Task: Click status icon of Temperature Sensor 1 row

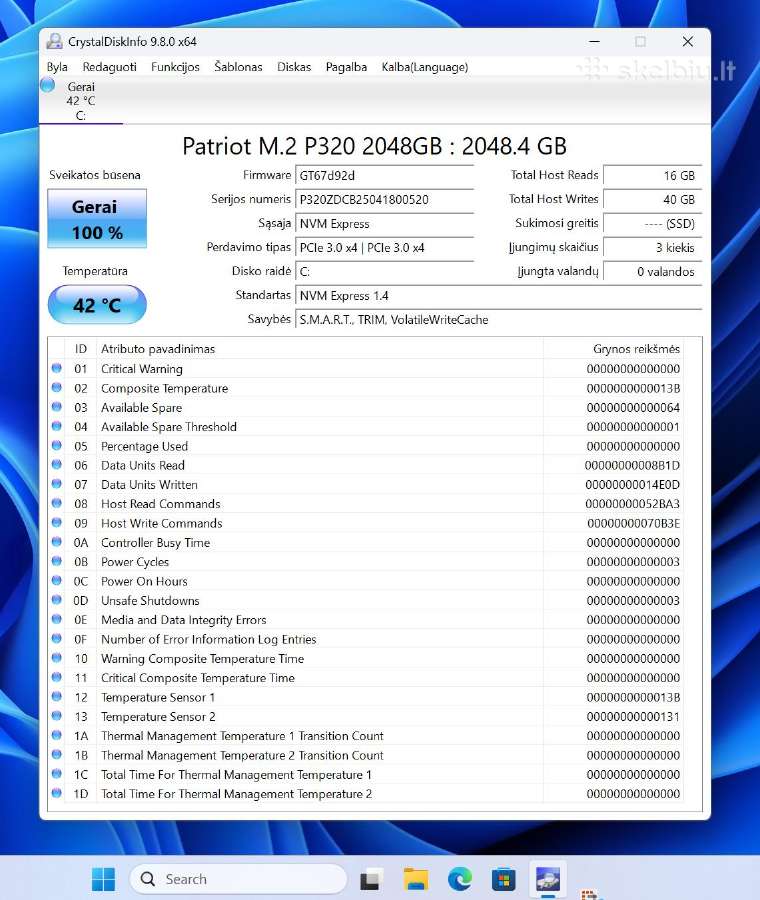Action: (x=57, y=696)
